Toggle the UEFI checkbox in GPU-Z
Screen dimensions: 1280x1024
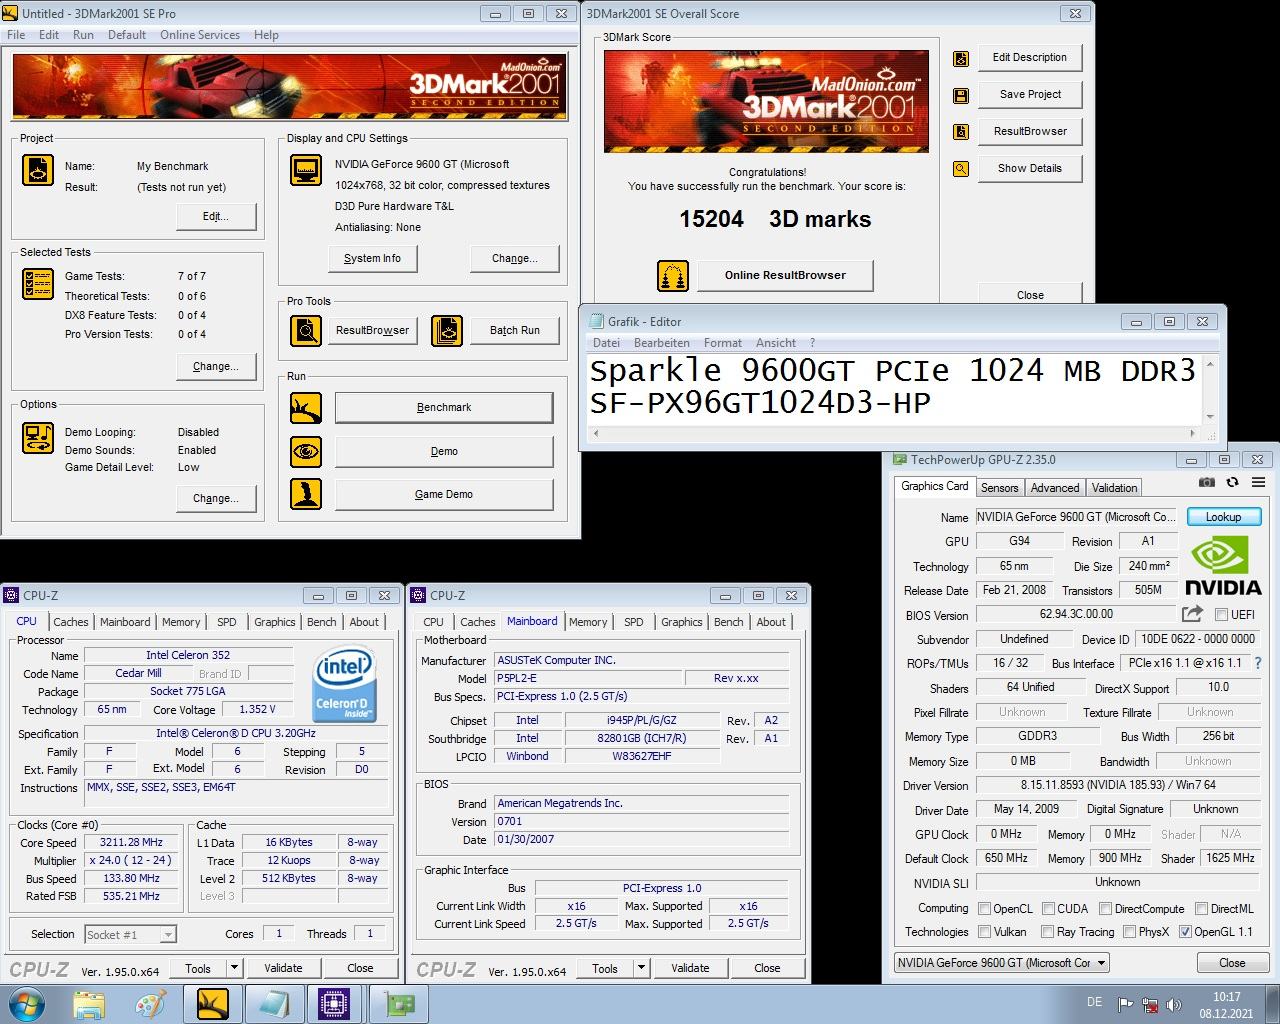point(1221,615)
